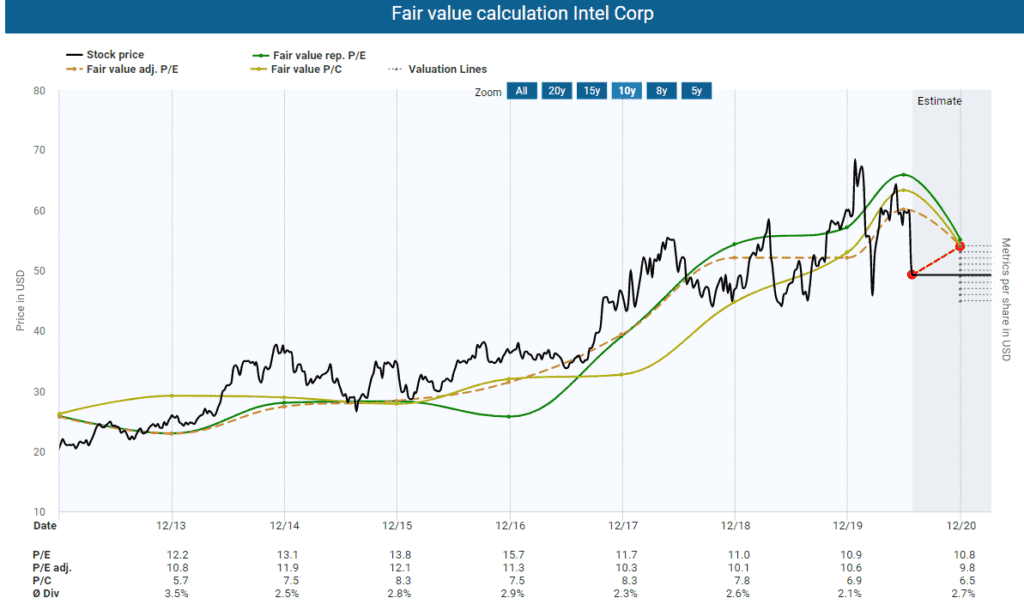The width and height of the screenshot is (1024, 604).
Task: Click the P/E row label
Action: [41, 555]
